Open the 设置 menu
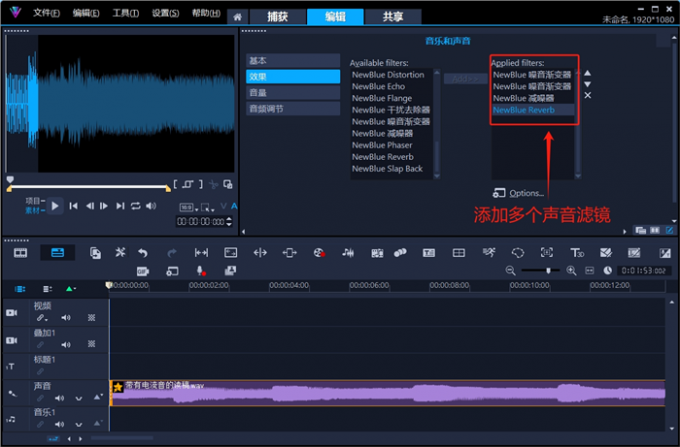Viewport: 680px width, 447px height. 165,13
